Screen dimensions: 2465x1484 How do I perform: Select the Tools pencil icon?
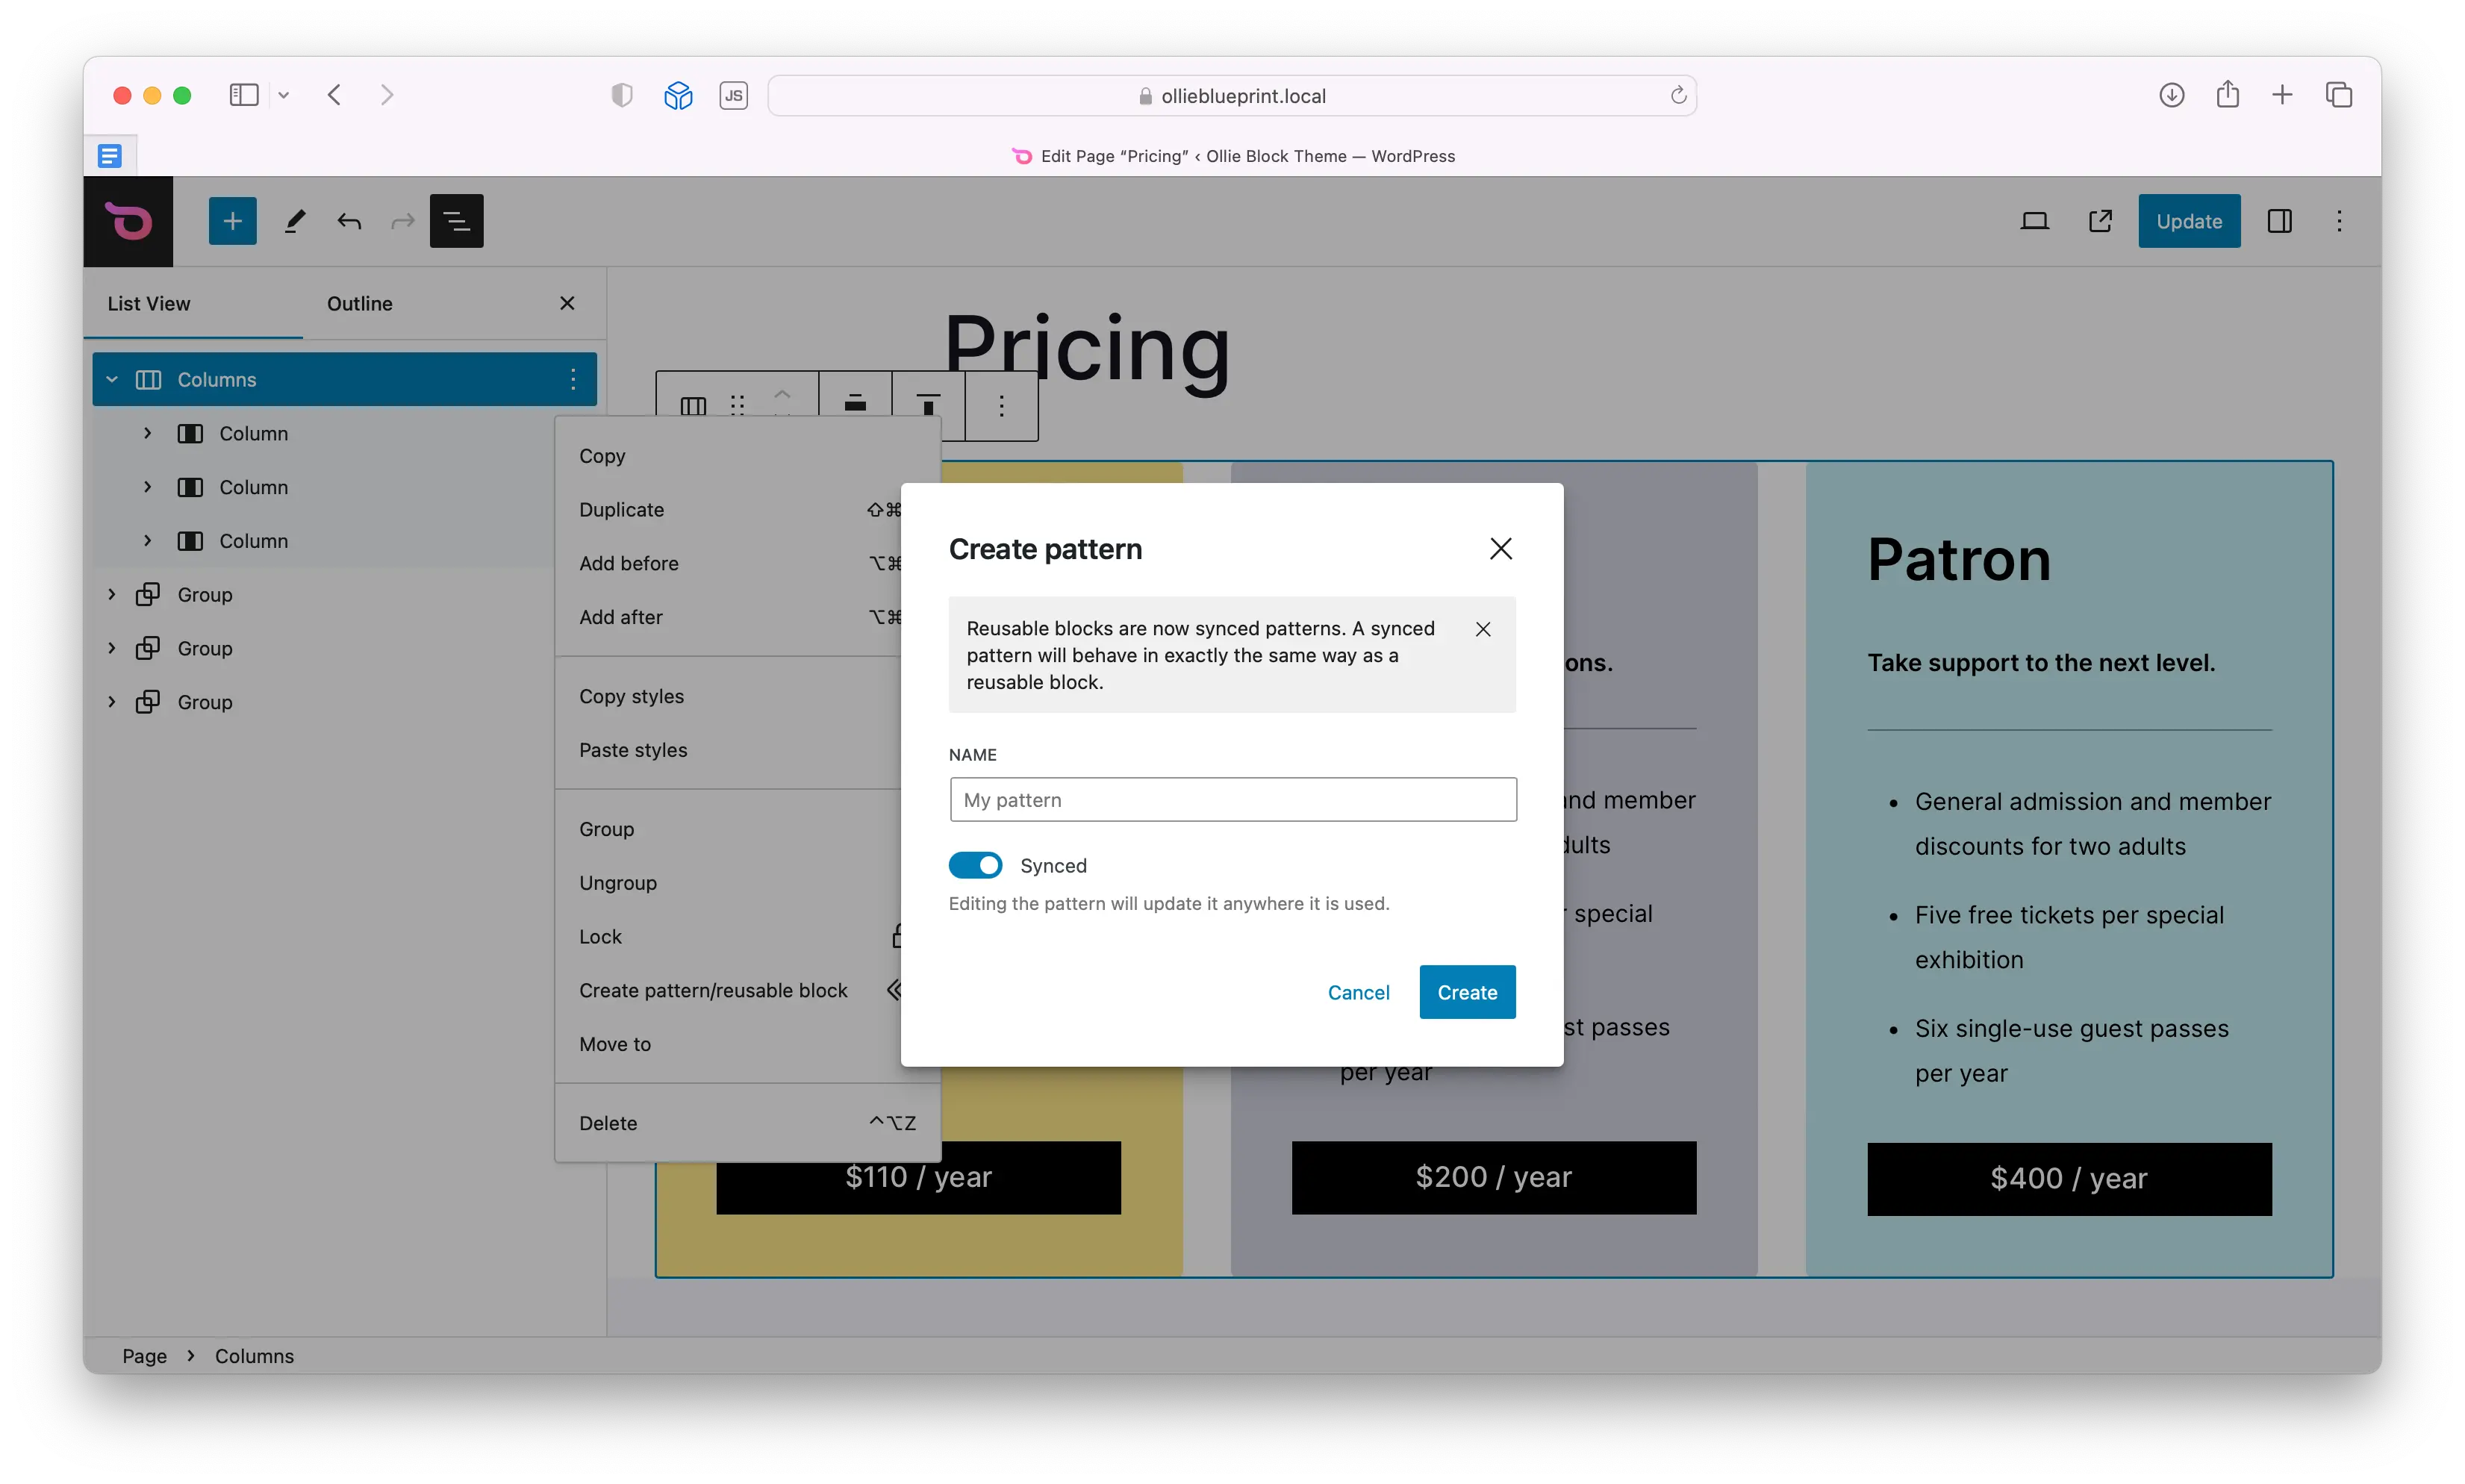tap(294, 221)
